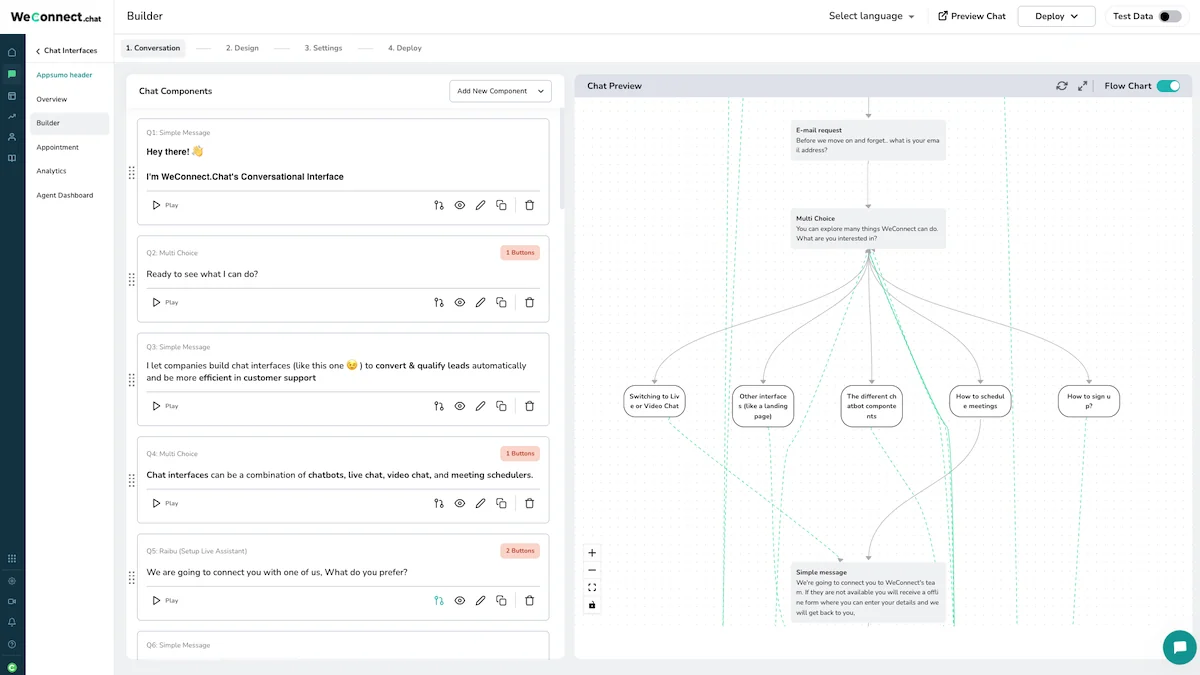
Task: Select the 'How to sign up' flow node
Action: point(1089,401)
